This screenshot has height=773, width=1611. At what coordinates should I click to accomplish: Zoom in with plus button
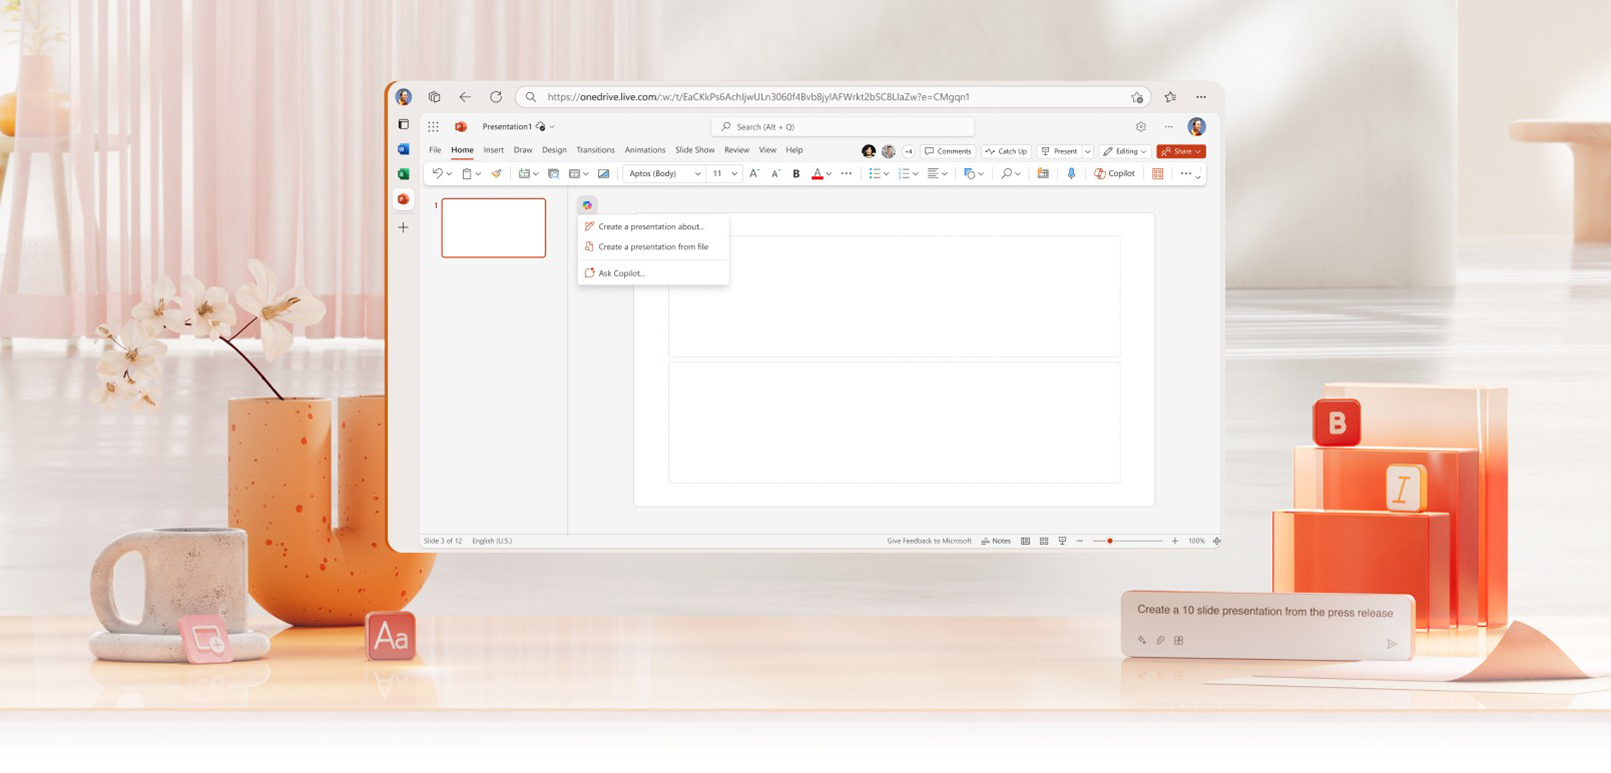pyautogui.click(x=1175, y=541)
